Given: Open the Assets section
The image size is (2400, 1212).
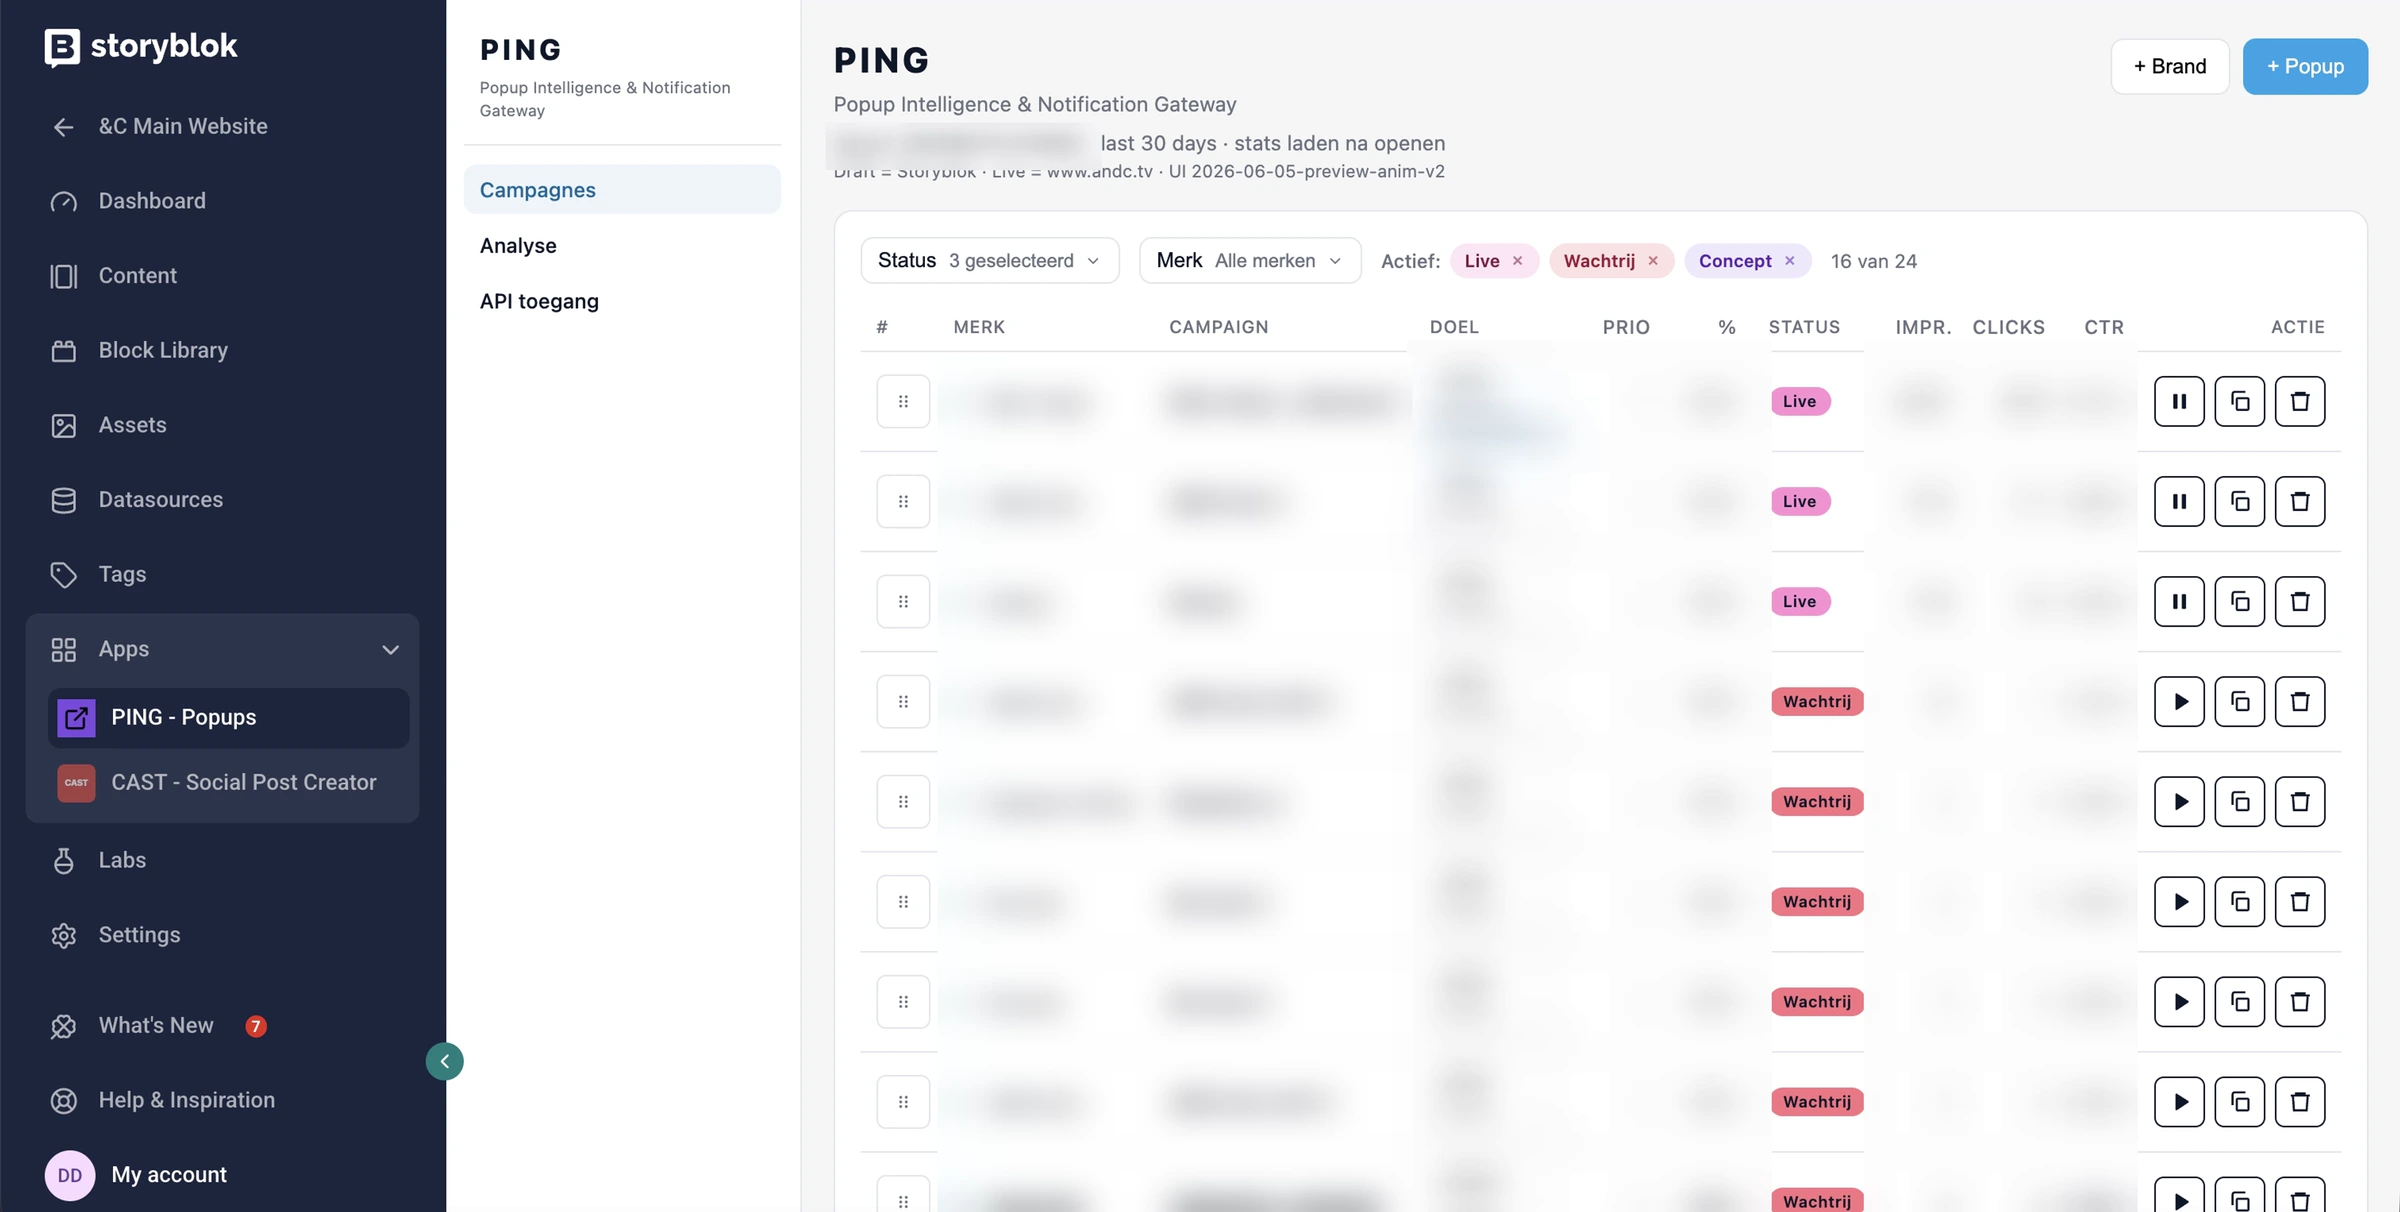Looking at the screenshot, I should (x=108, y=425).
